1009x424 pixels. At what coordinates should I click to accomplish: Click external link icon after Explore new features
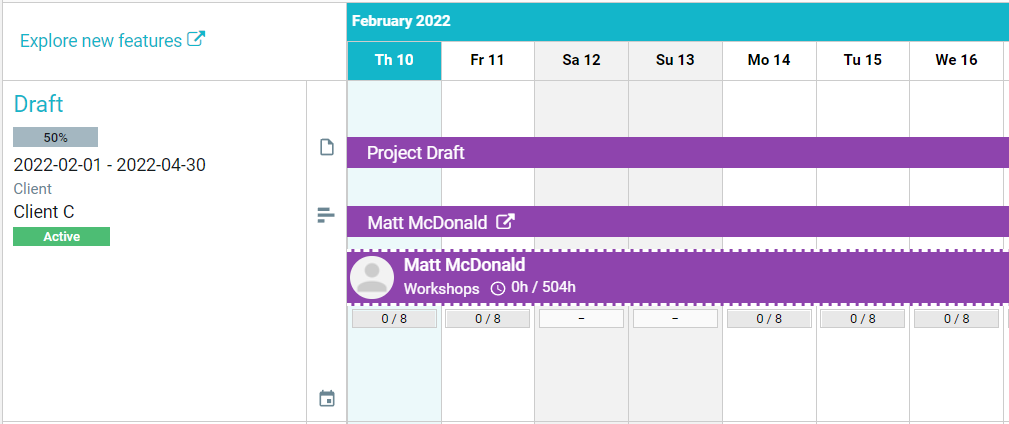tap(197, 40)
